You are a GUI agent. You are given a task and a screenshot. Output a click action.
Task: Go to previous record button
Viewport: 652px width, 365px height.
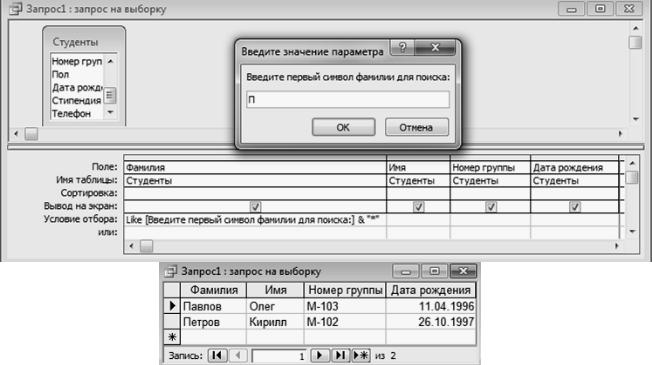[238, 355]
